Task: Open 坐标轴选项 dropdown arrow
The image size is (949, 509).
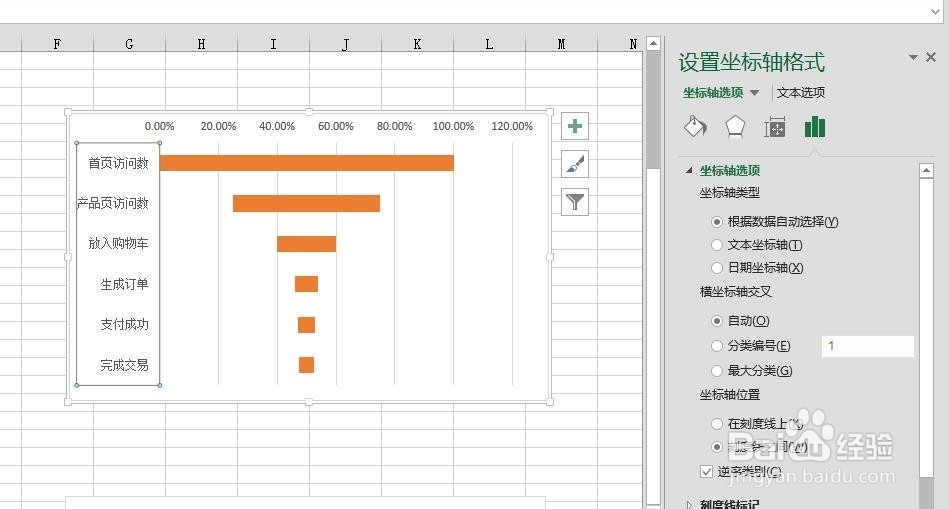Action: tap(754, 93)
